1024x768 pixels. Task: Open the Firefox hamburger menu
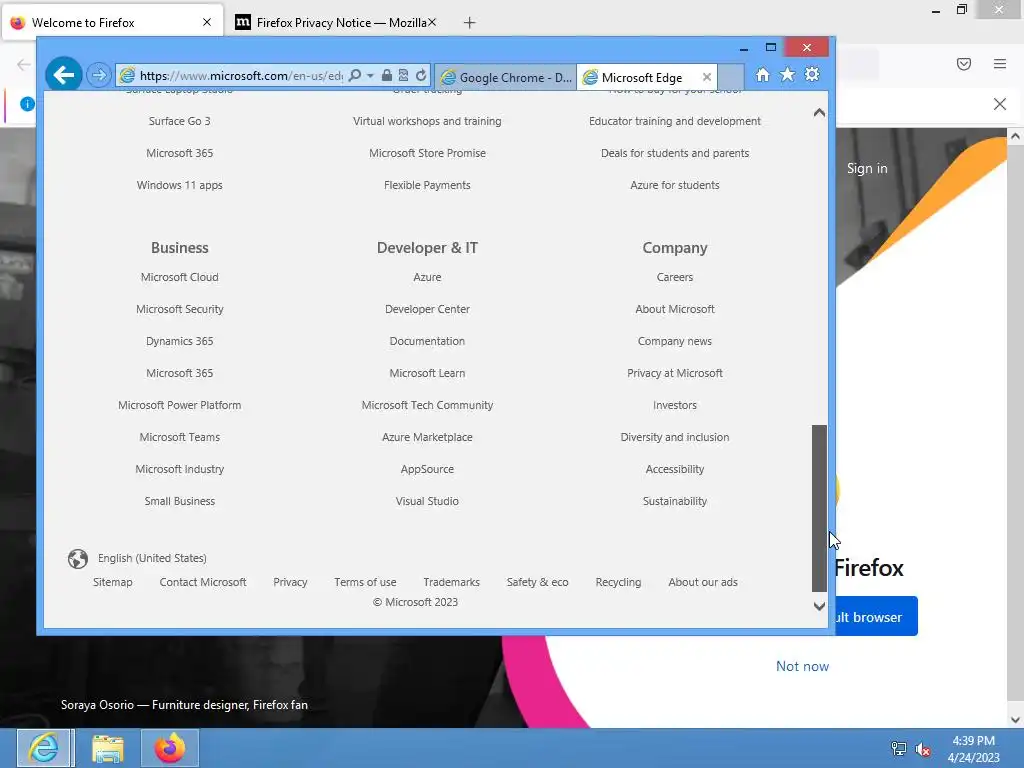pos(1000,64)
